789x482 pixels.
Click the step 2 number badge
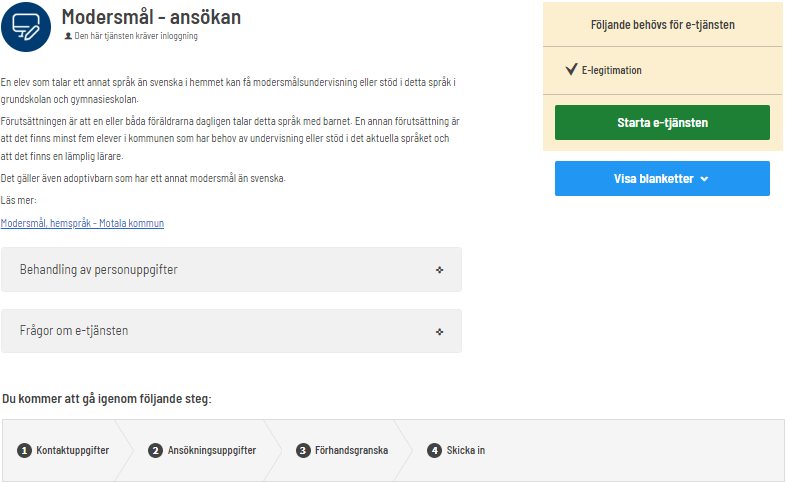(x=155, y=451)
